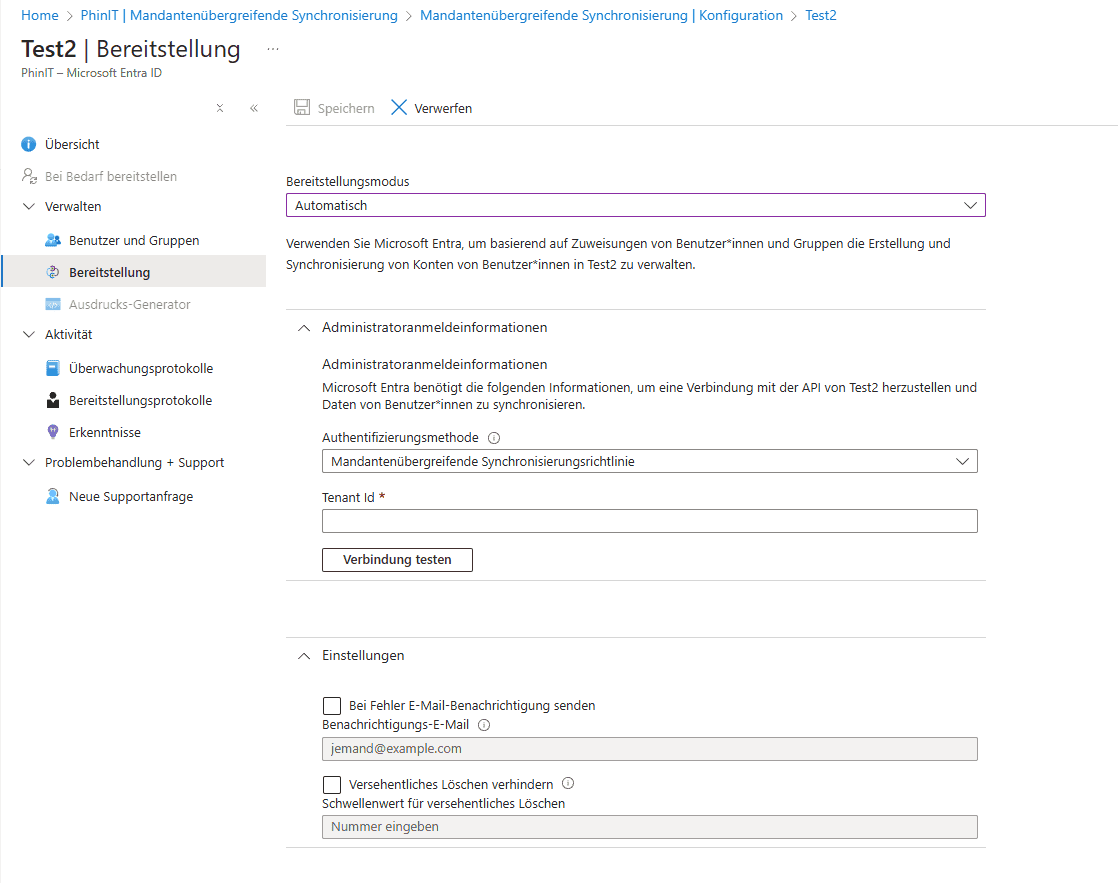This screenshot has height=883, width=1118.
Task: Enable Bei Fehler E-Mail-Benachrichtigung senden checkbox
Action: point(332,706)
